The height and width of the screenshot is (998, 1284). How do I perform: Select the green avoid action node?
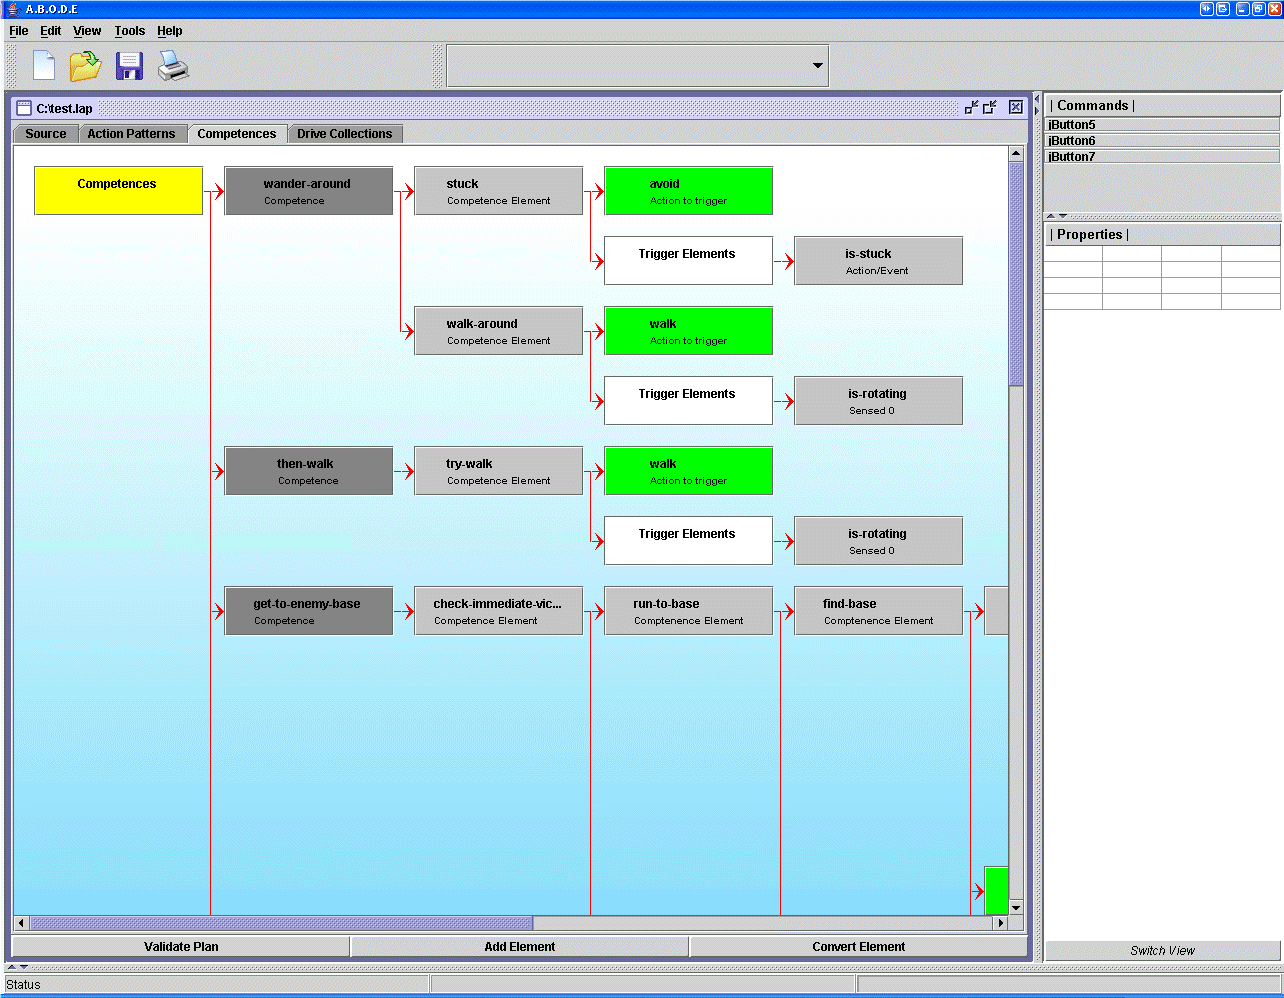[688, 190]
